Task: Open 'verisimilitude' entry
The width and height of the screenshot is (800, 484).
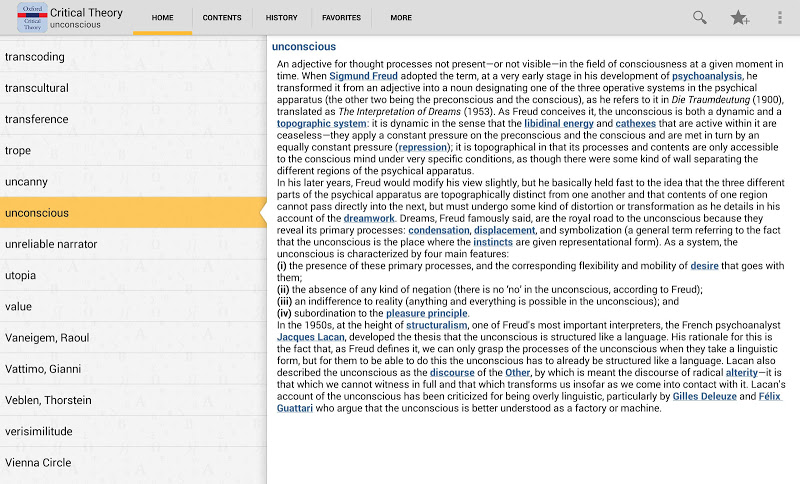Action: coord(133,431)
